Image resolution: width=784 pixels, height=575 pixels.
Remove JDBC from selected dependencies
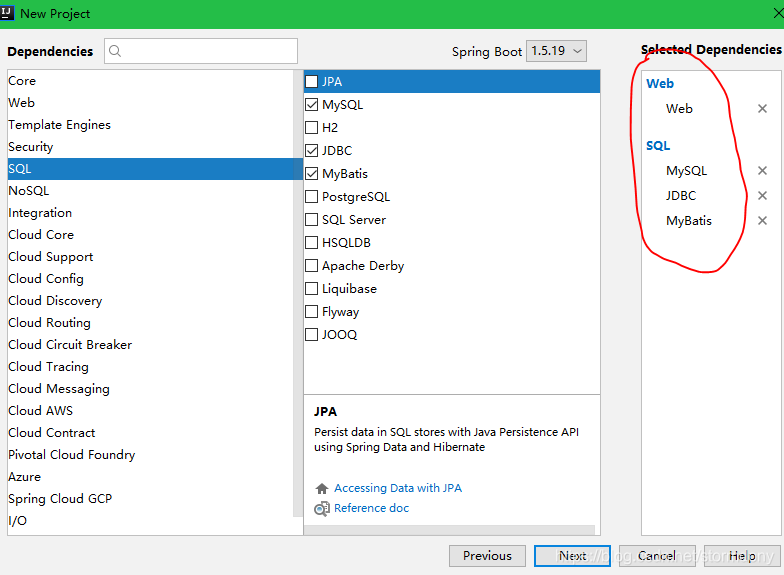(x=762, y=196)
